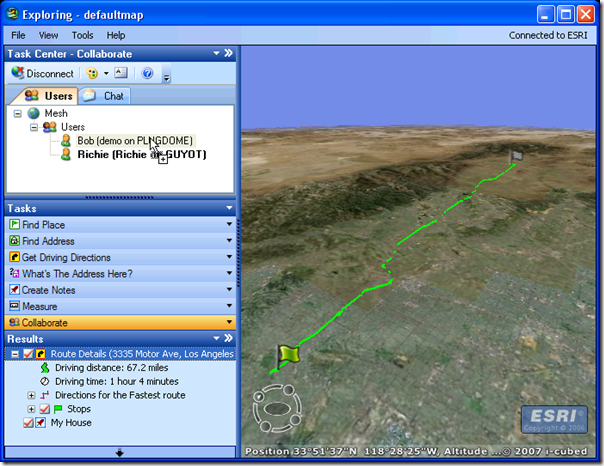604x466 pixels.
Task: Click the Collaborate task icon
Action: [x=14, y=322]
